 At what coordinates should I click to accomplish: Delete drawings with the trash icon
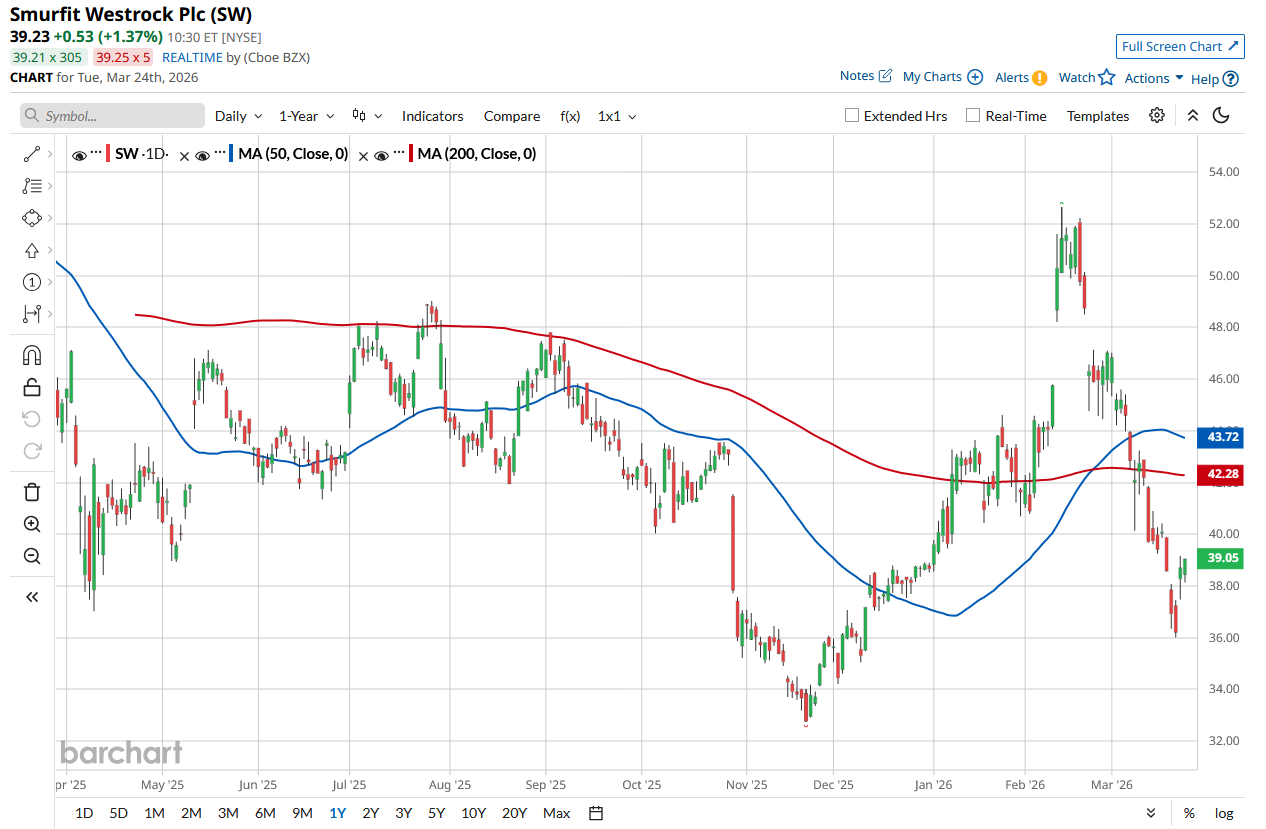pos(32,491)
